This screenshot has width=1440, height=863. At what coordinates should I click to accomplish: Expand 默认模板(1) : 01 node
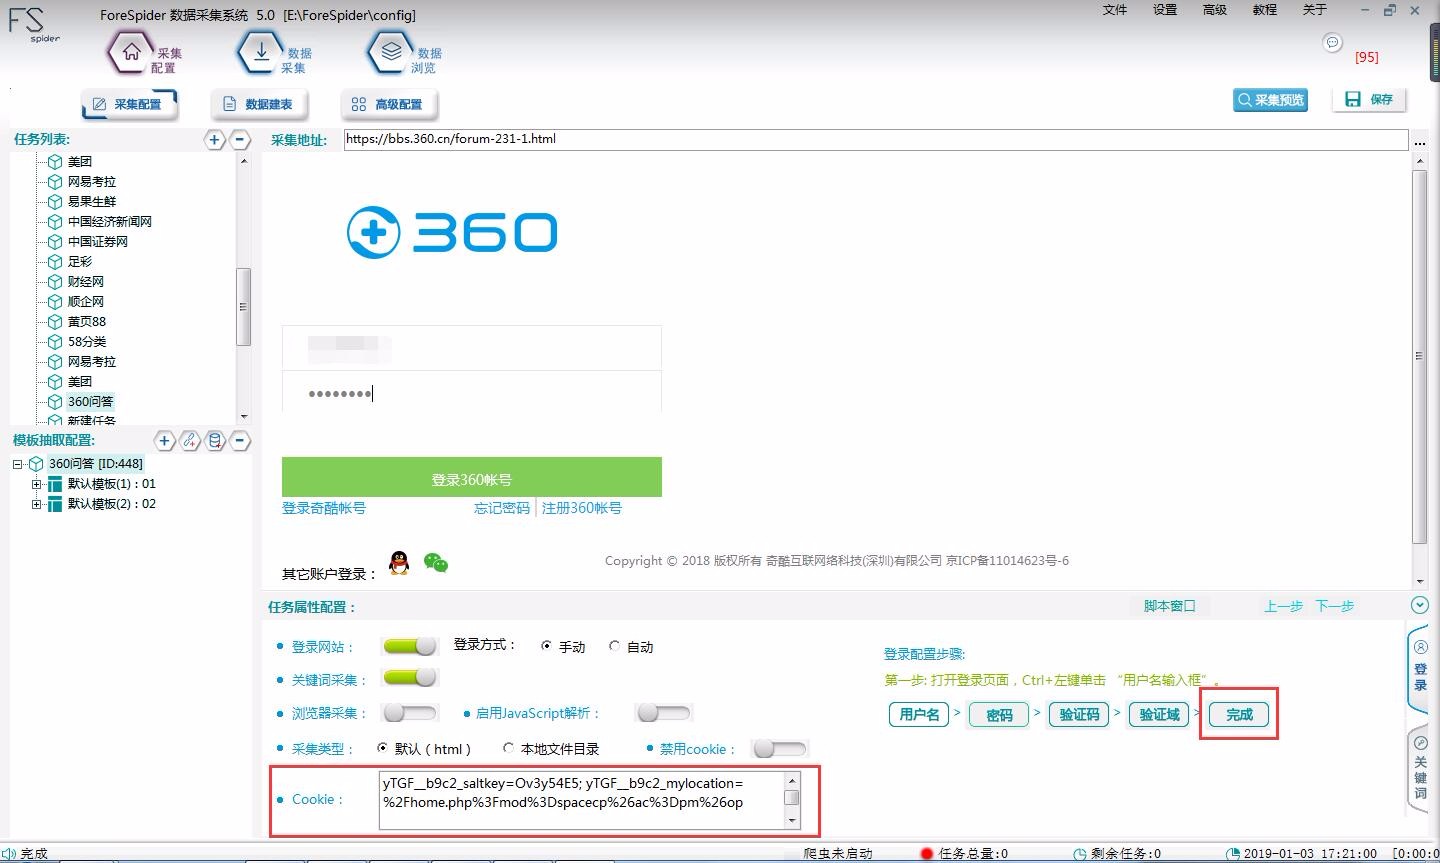pyautogui.click(x=36, y=484)
